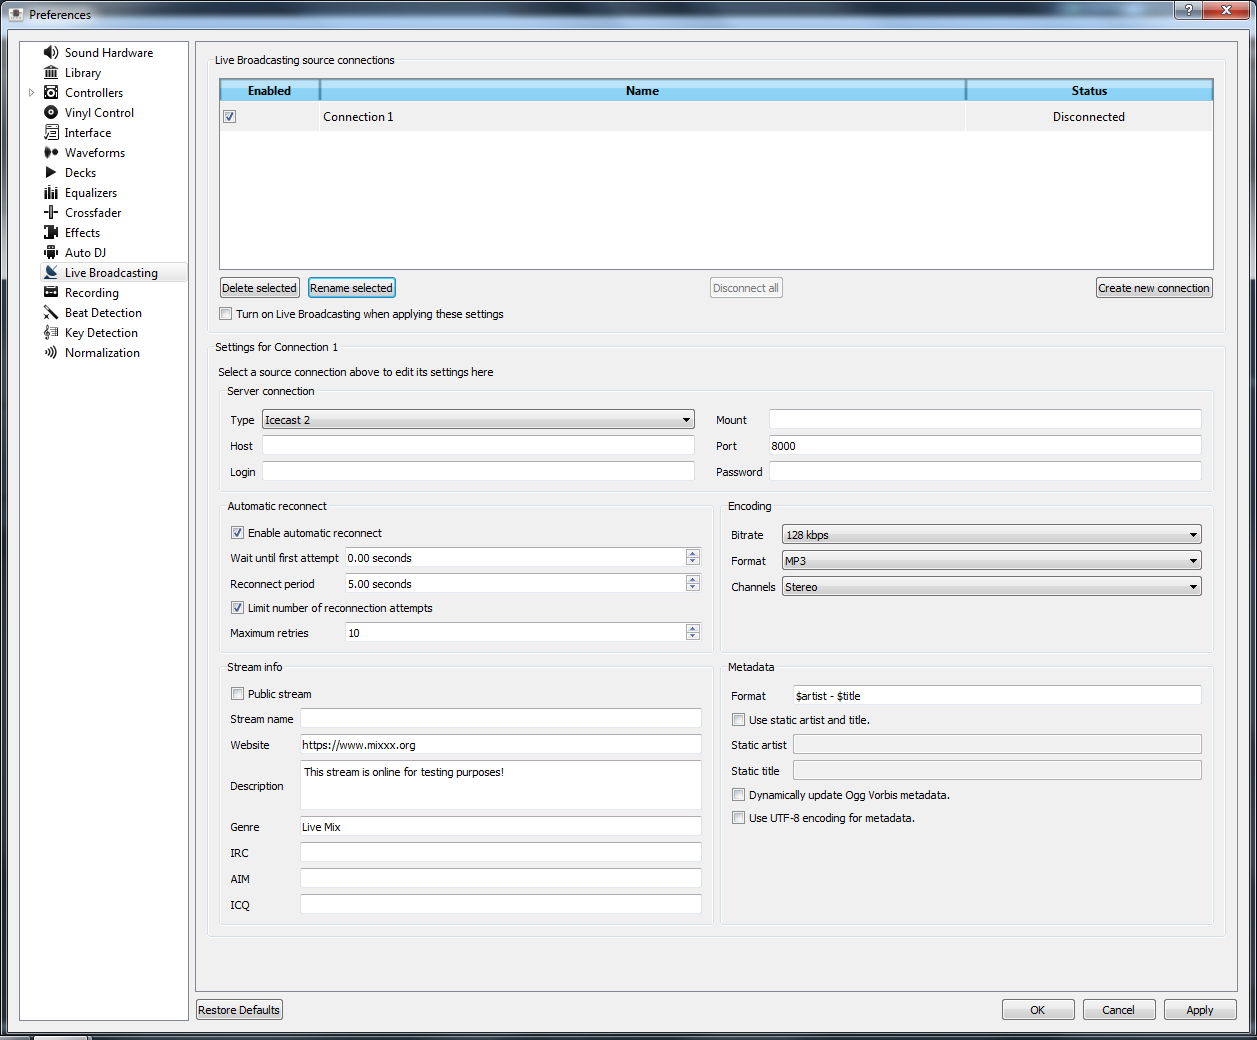Open the Recording preferences page
This screenshot has height=1040, width=1257.
pyautogui.click(x=91, y=293)
